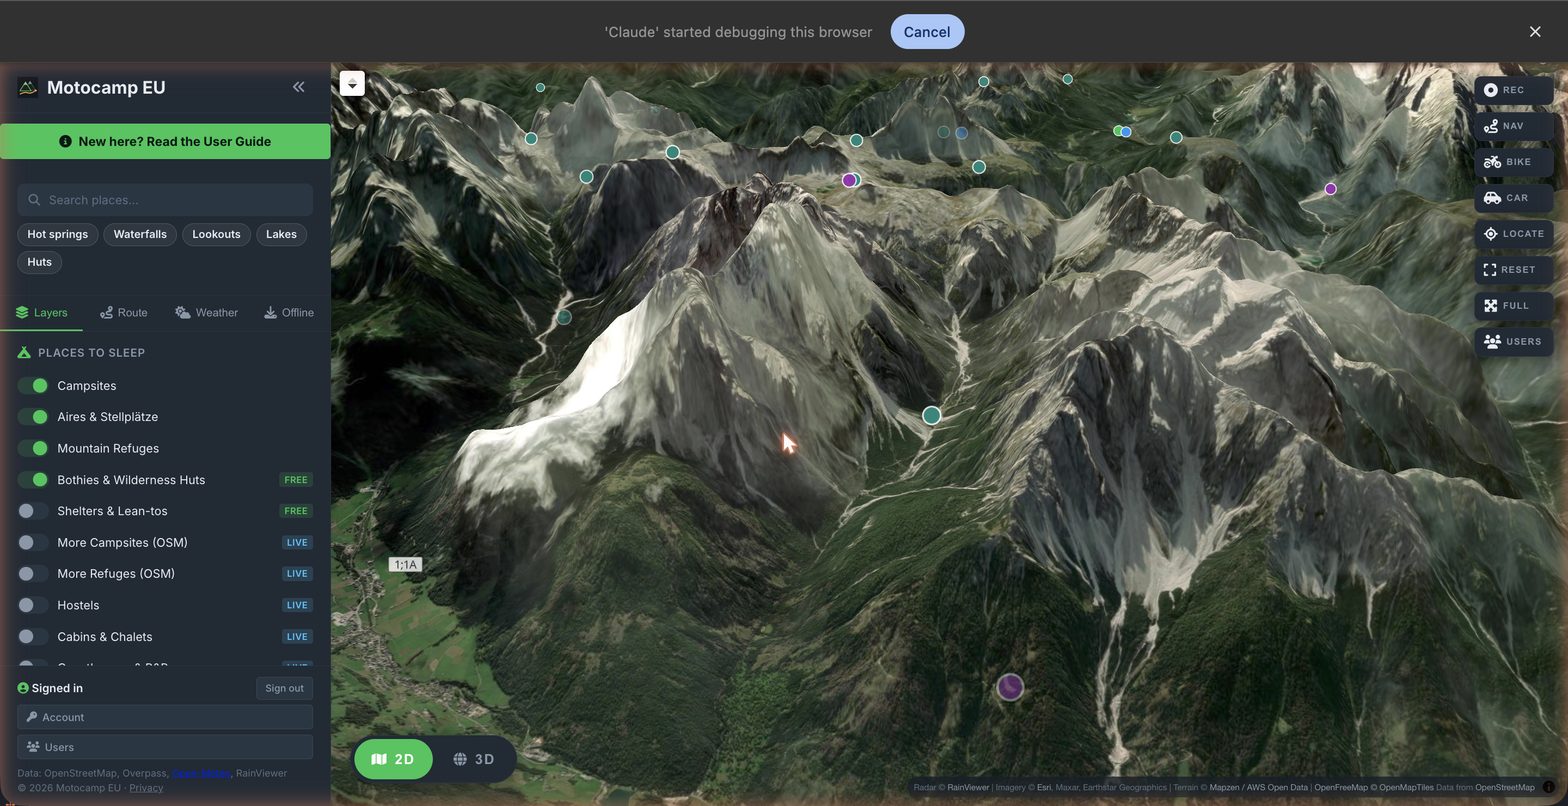Viewport: 1568px width, 806px height.
Task: Click the Motocamp EU logo icon
Action: coord(28,87)
